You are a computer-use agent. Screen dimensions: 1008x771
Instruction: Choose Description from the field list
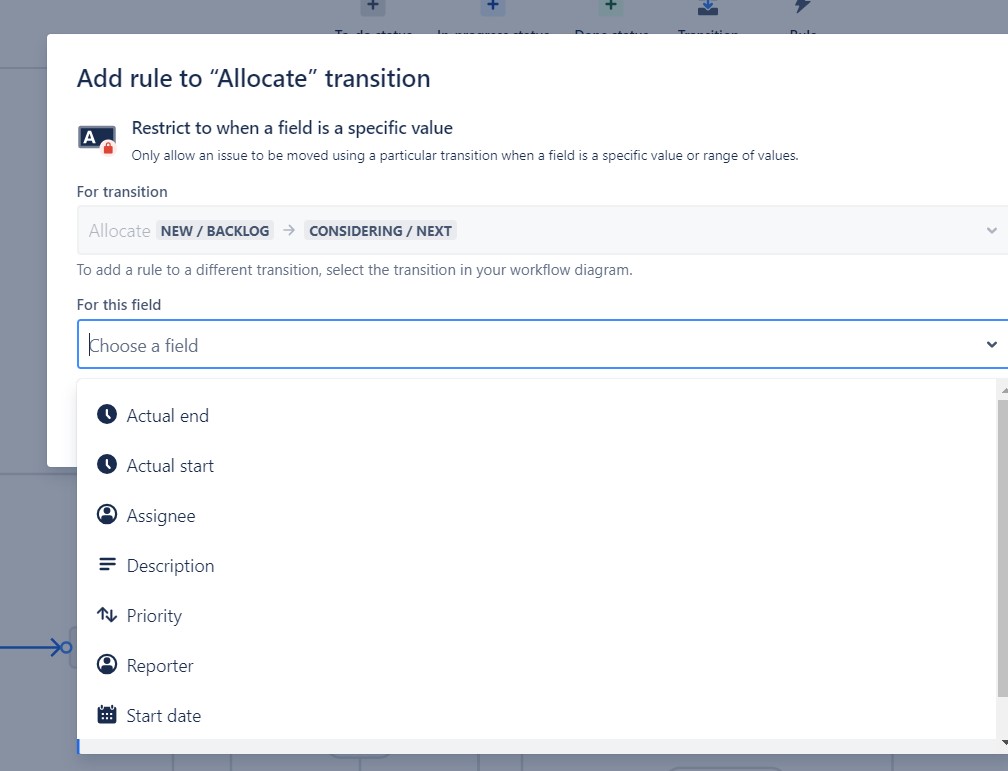536,566
